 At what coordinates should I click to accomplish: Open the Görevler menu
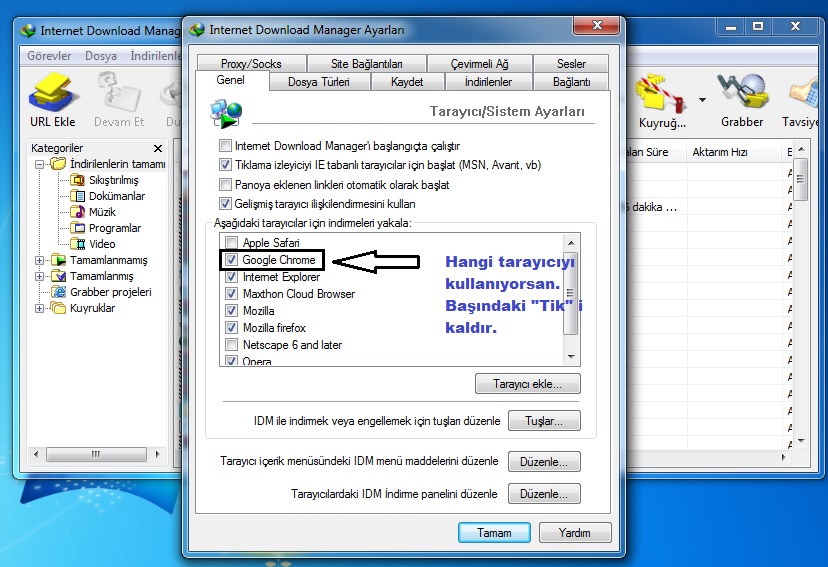point(49,55)
